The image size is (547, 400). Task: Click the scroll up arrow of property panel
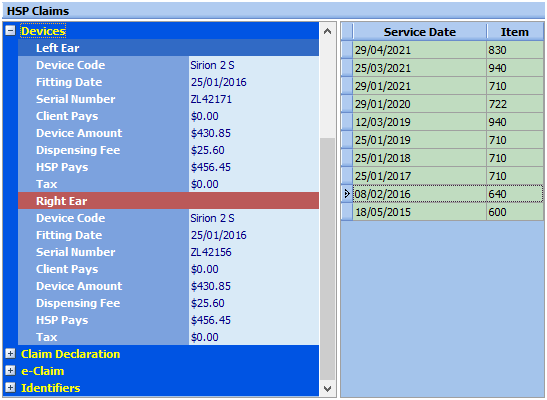tap(327, 31)
